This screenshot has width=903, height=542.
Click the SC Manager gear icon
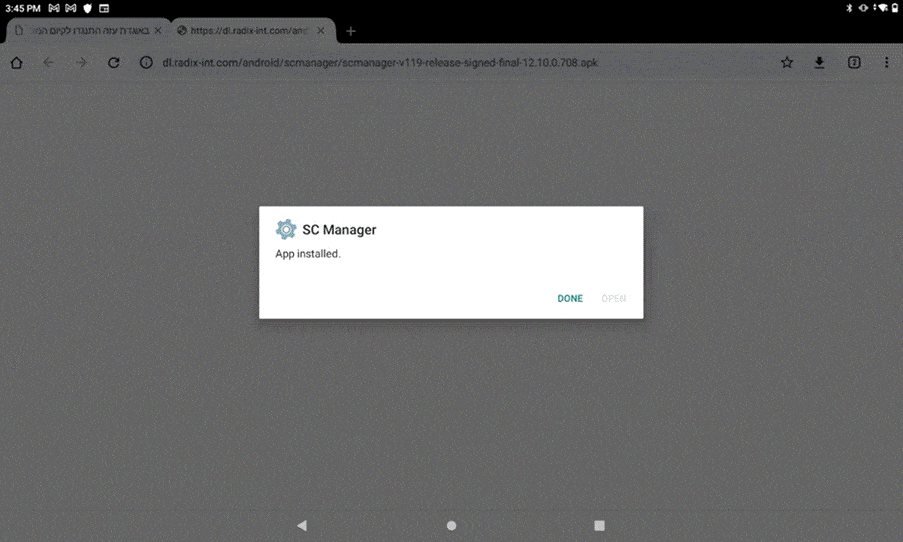pyautogui.click(x=286, y=229)
